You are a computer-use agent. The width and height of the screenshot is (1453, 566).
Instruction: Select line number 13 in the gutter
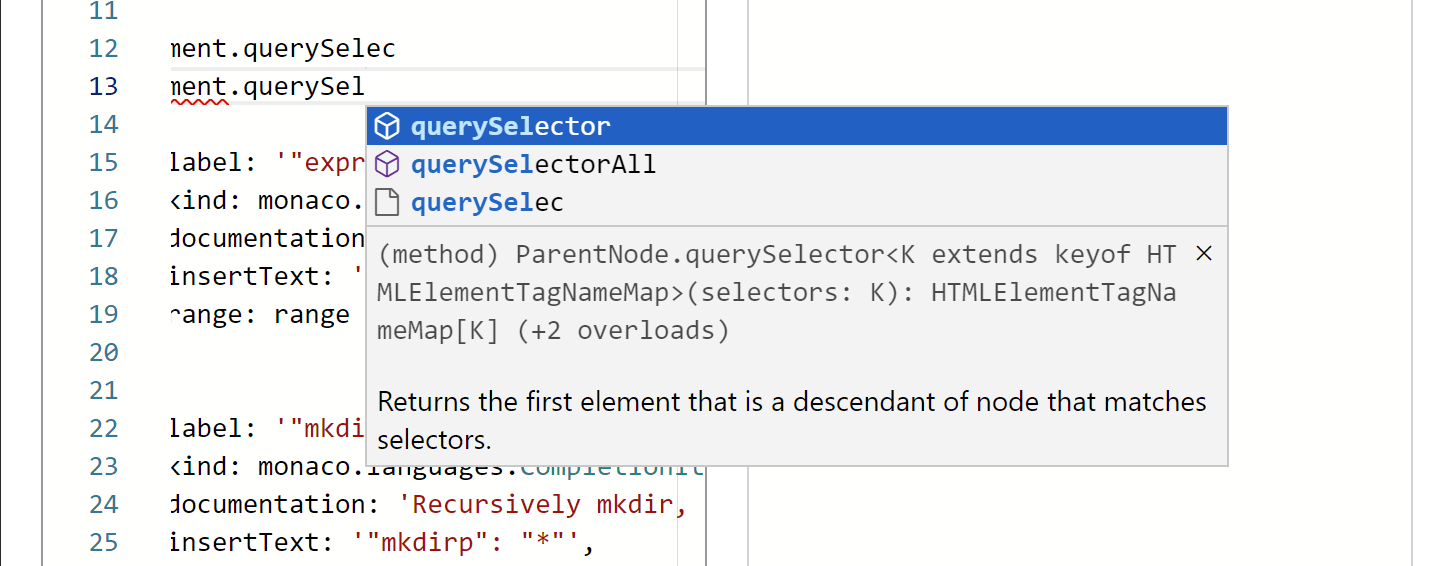tap(103, 86)
